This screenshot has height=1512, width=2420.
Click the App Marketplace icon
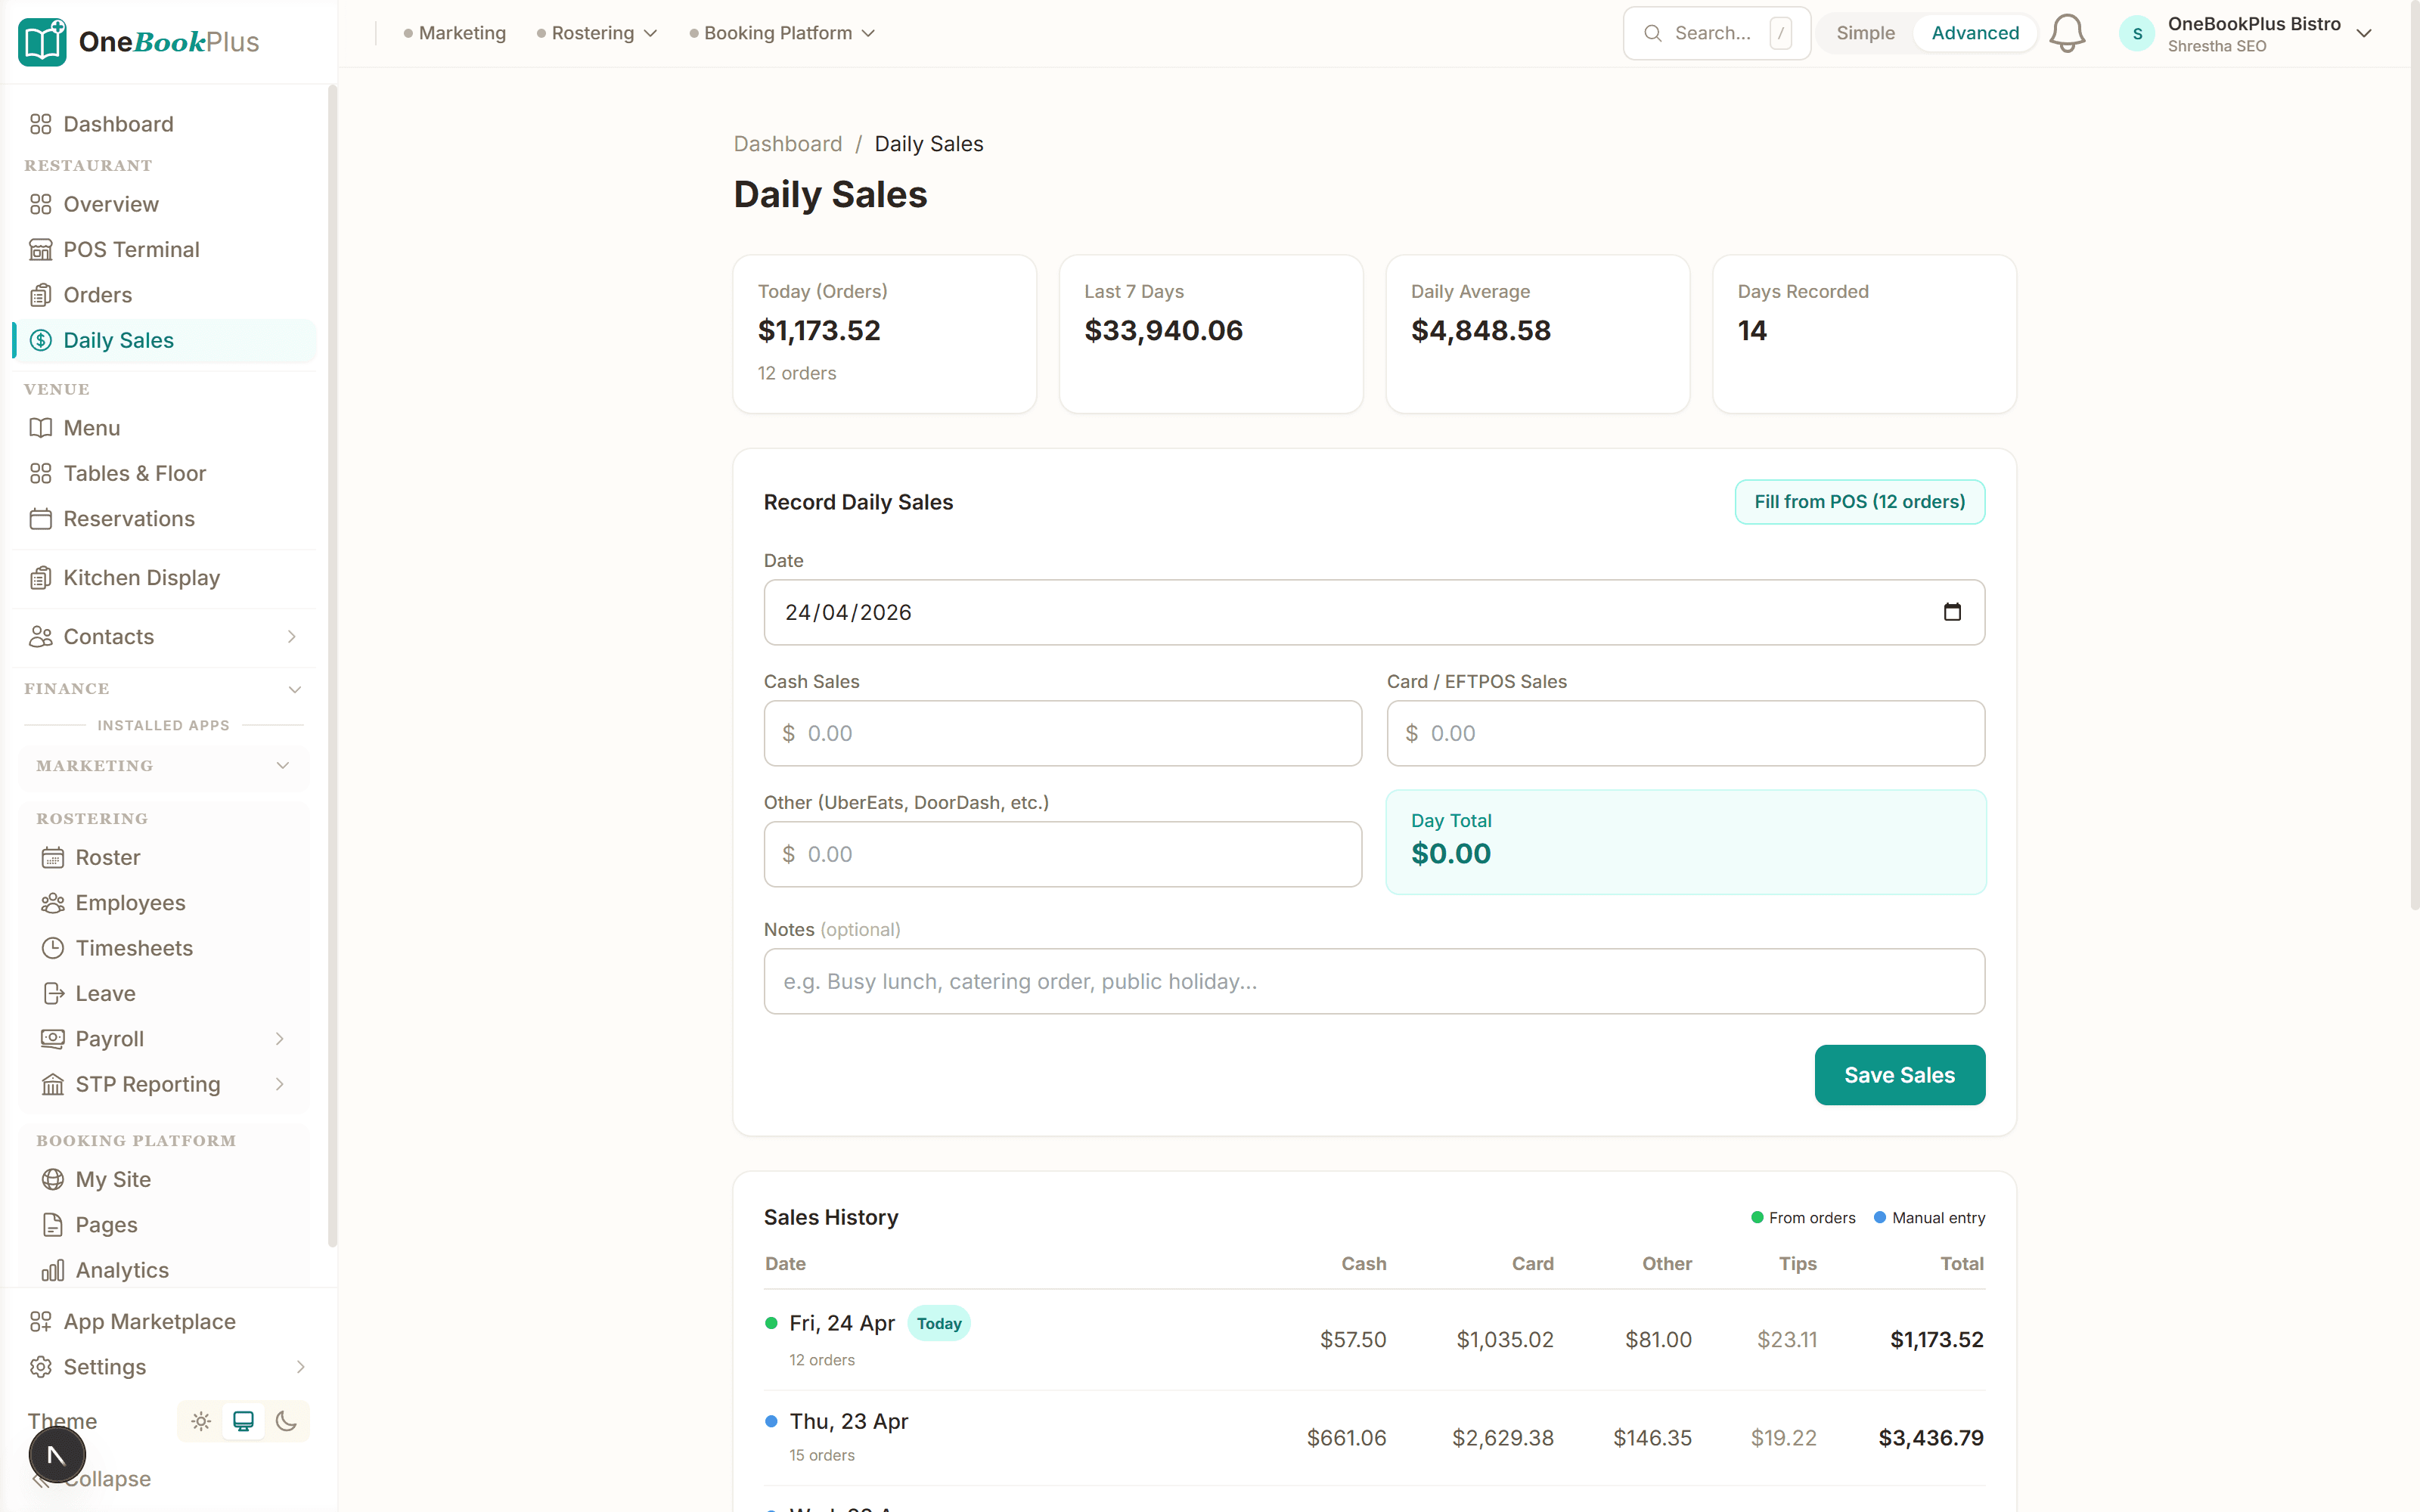(40, 1322)
